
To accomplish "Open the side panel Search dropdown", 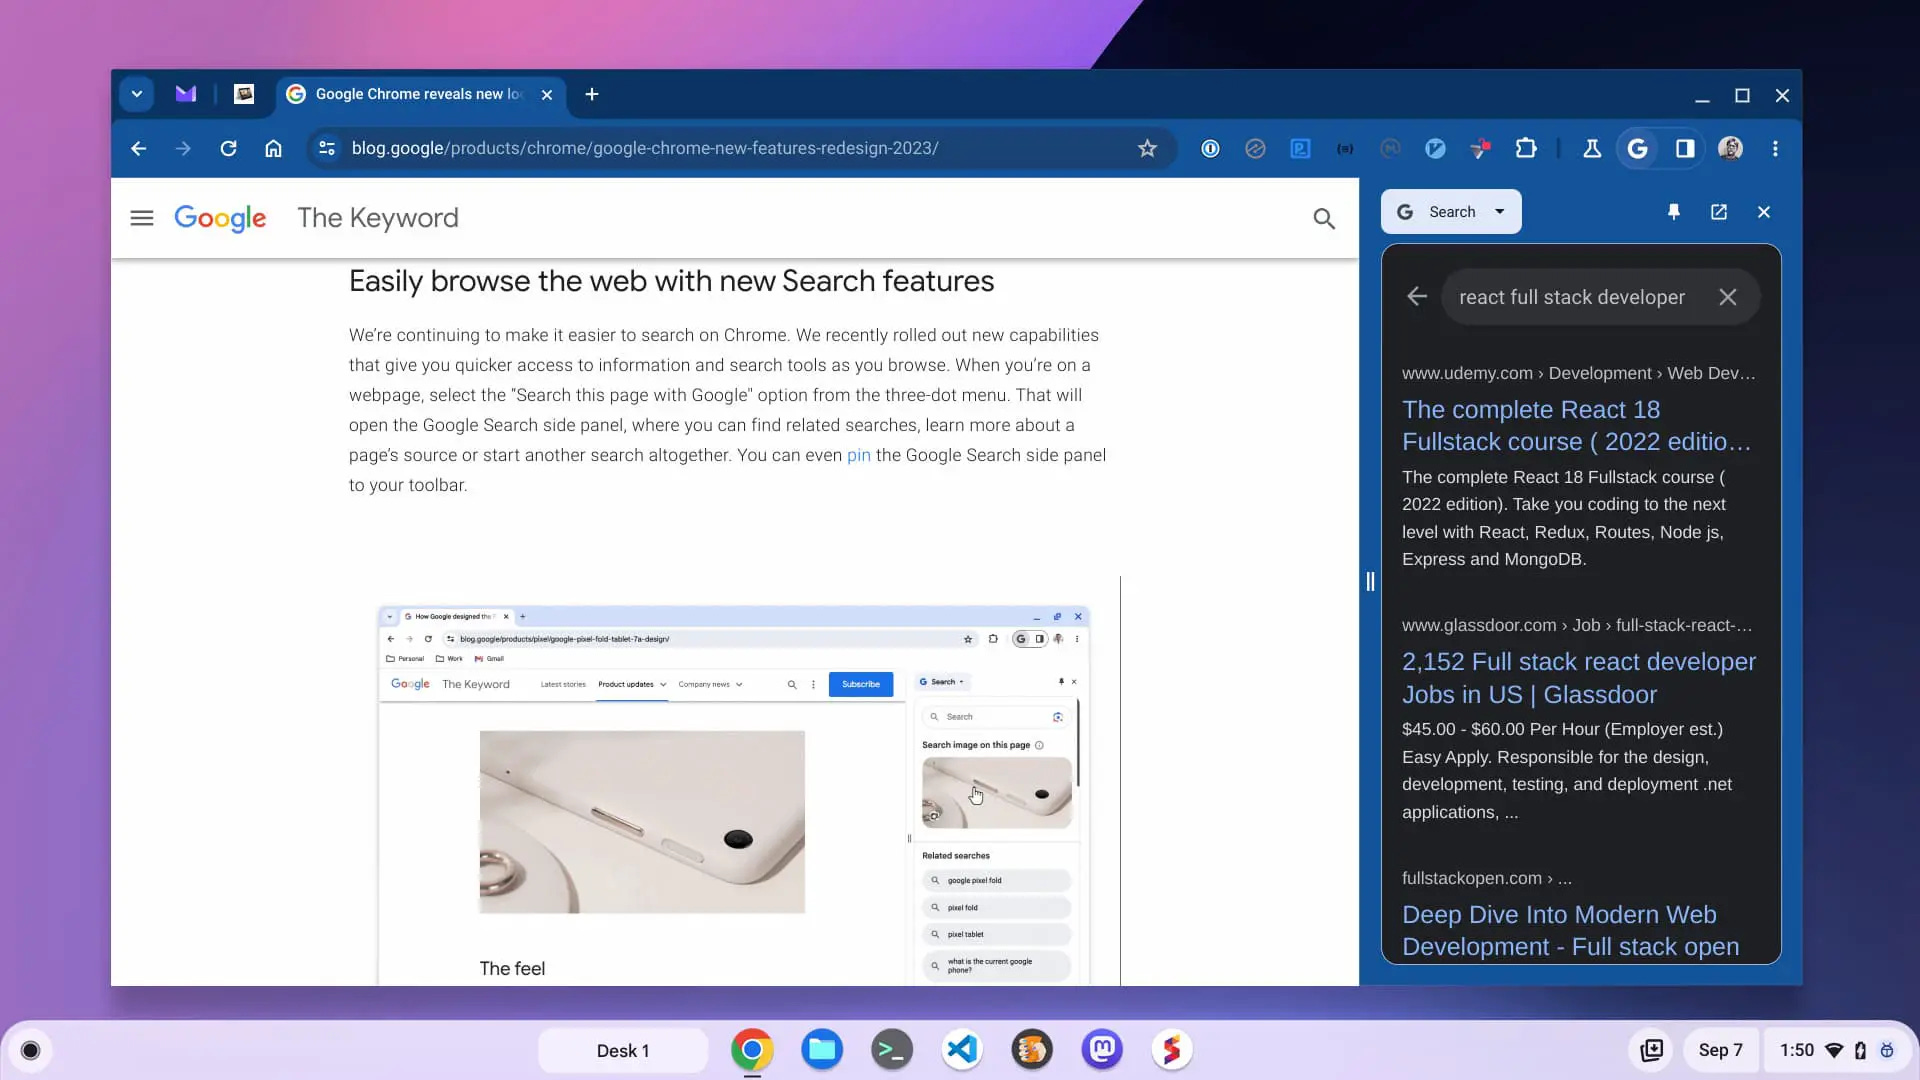I will click(1451, 212).
